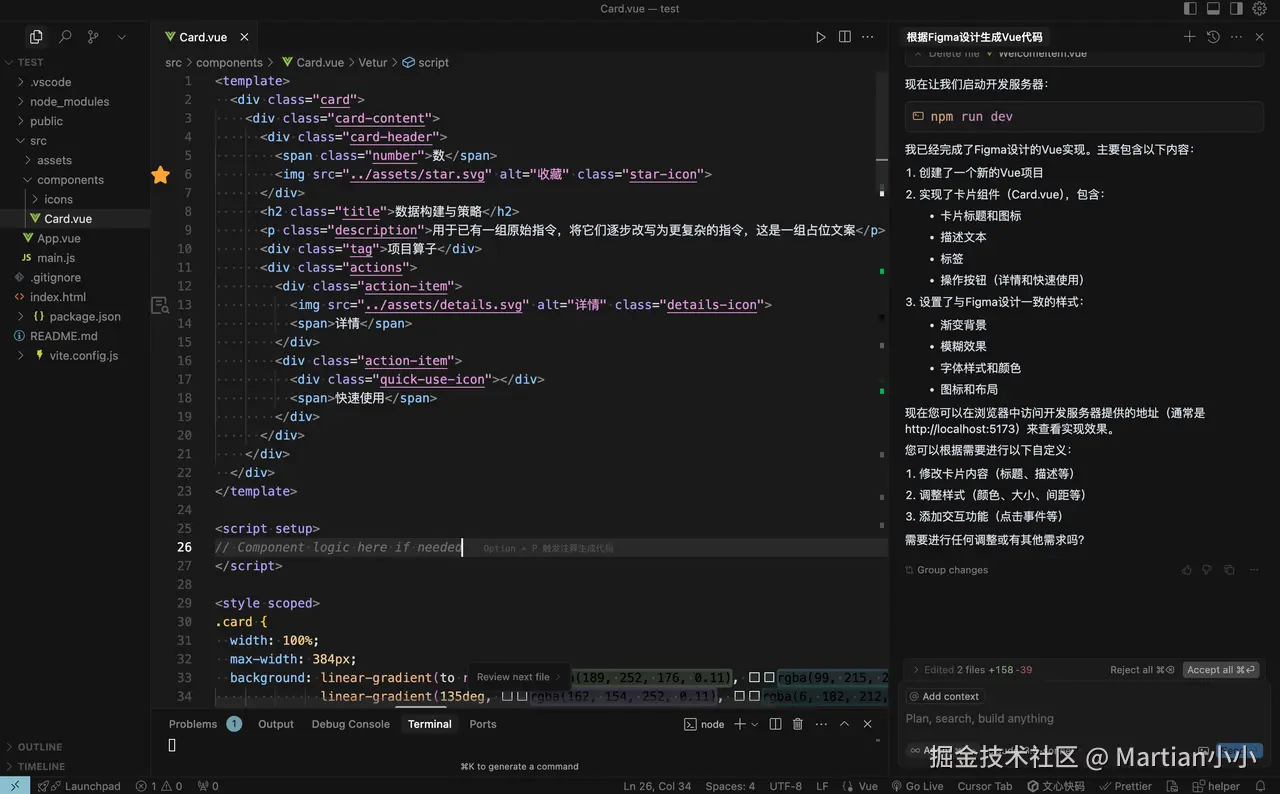Image resolution: width=1280 pixels, height=794 pixels.
Task: Split the terminal
Action: click(775, 724)
